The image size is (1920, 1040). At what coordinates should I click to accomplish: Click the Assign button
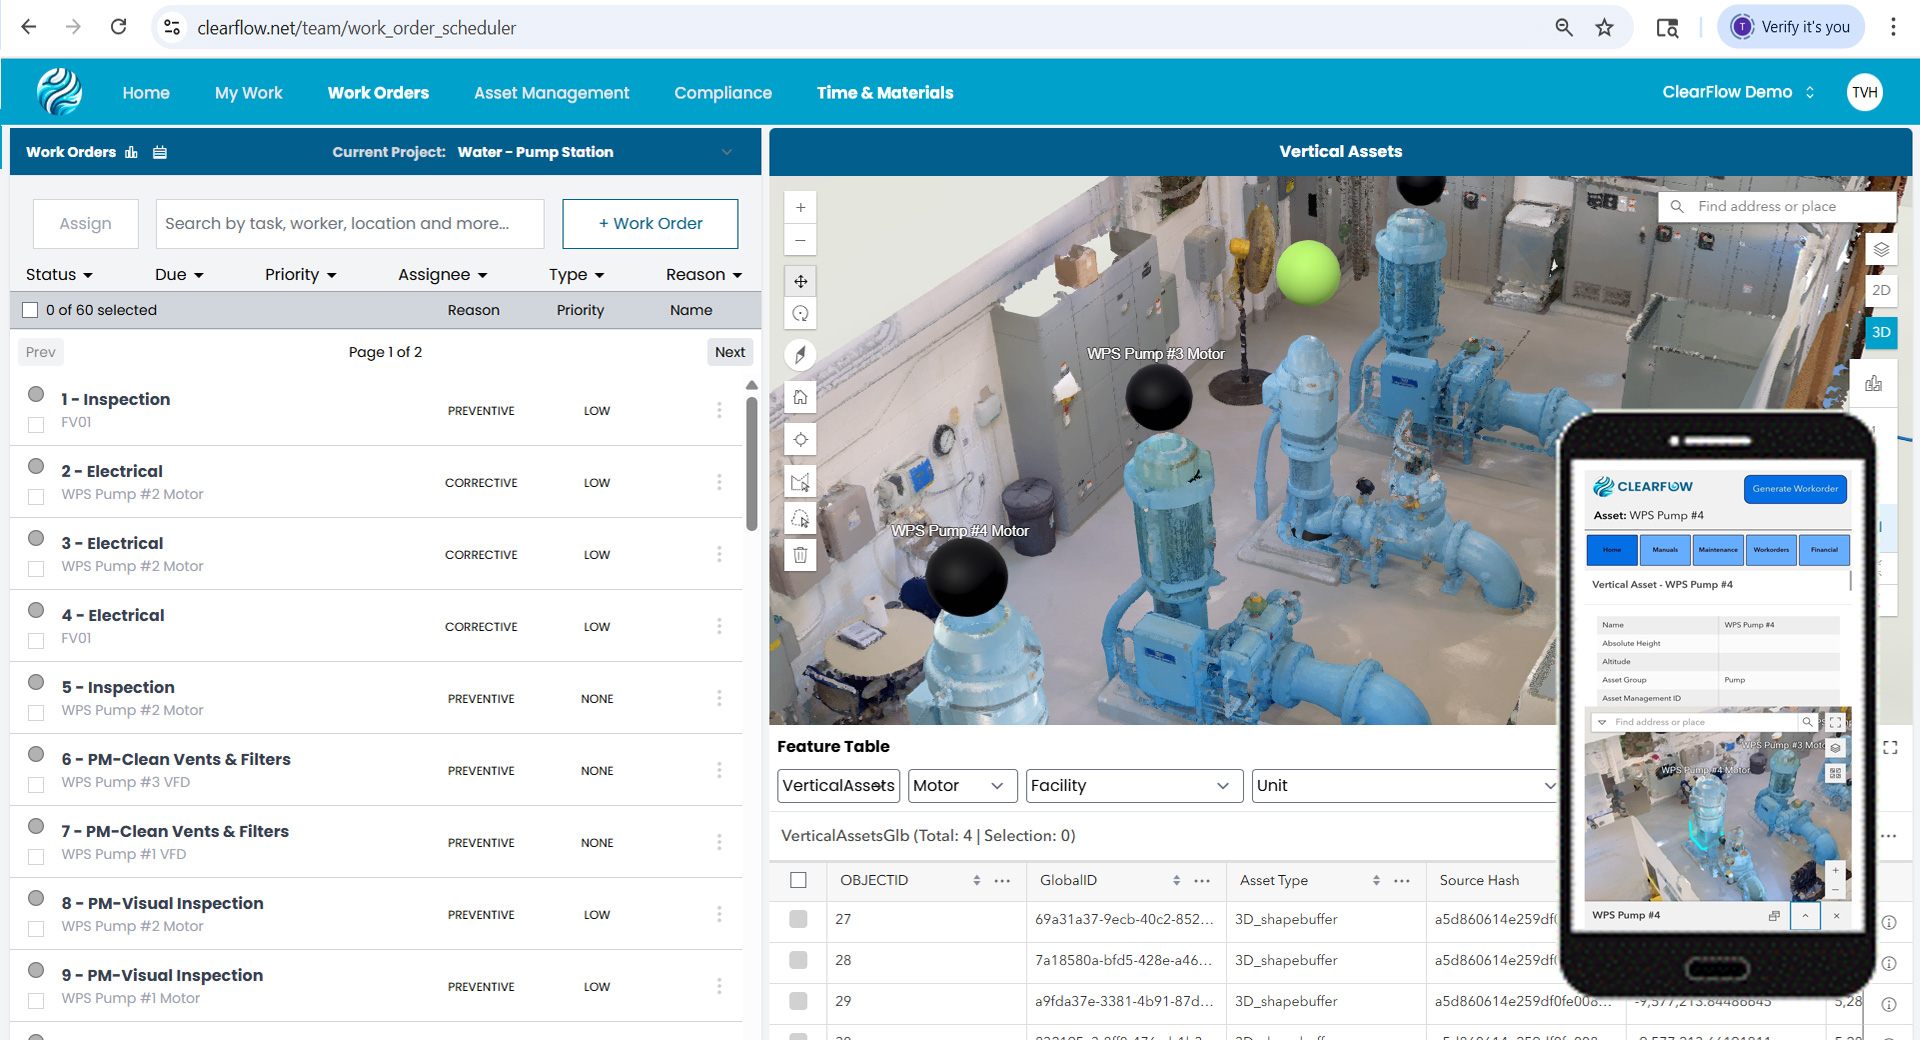86,224
